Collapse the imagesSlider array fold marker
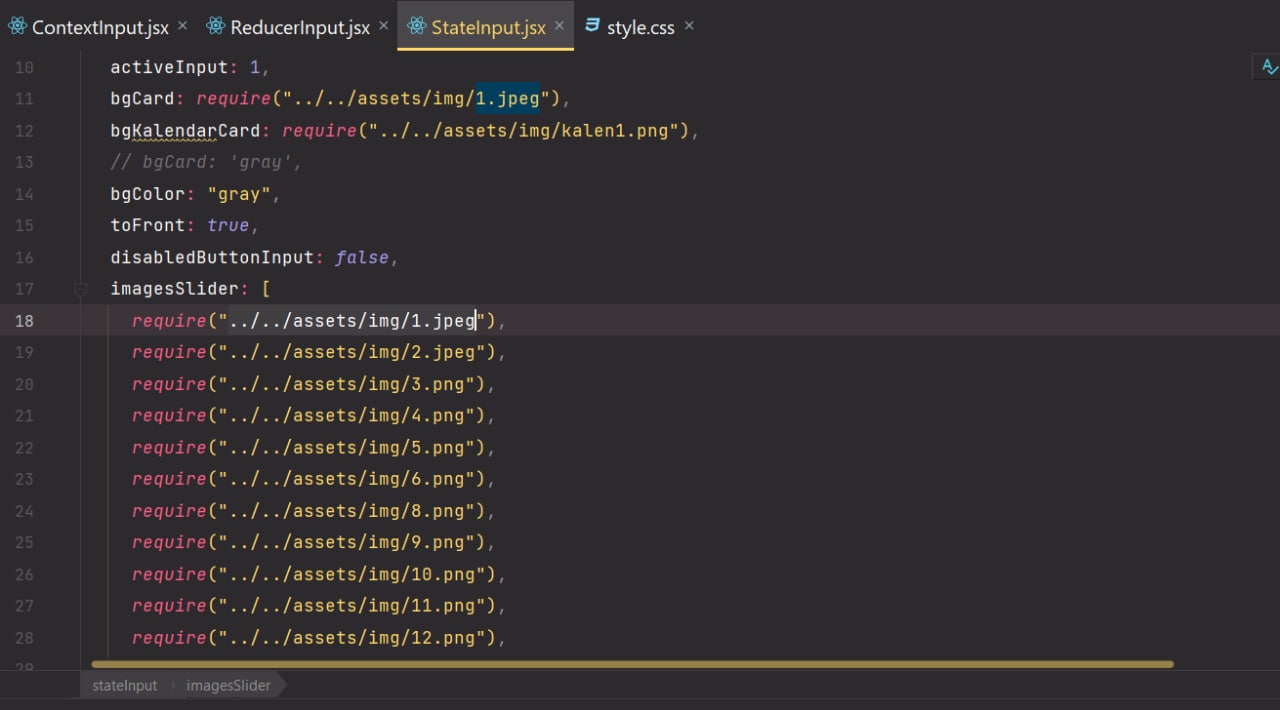The width and height of the screenshot is (1280, 710). (80, 289)
